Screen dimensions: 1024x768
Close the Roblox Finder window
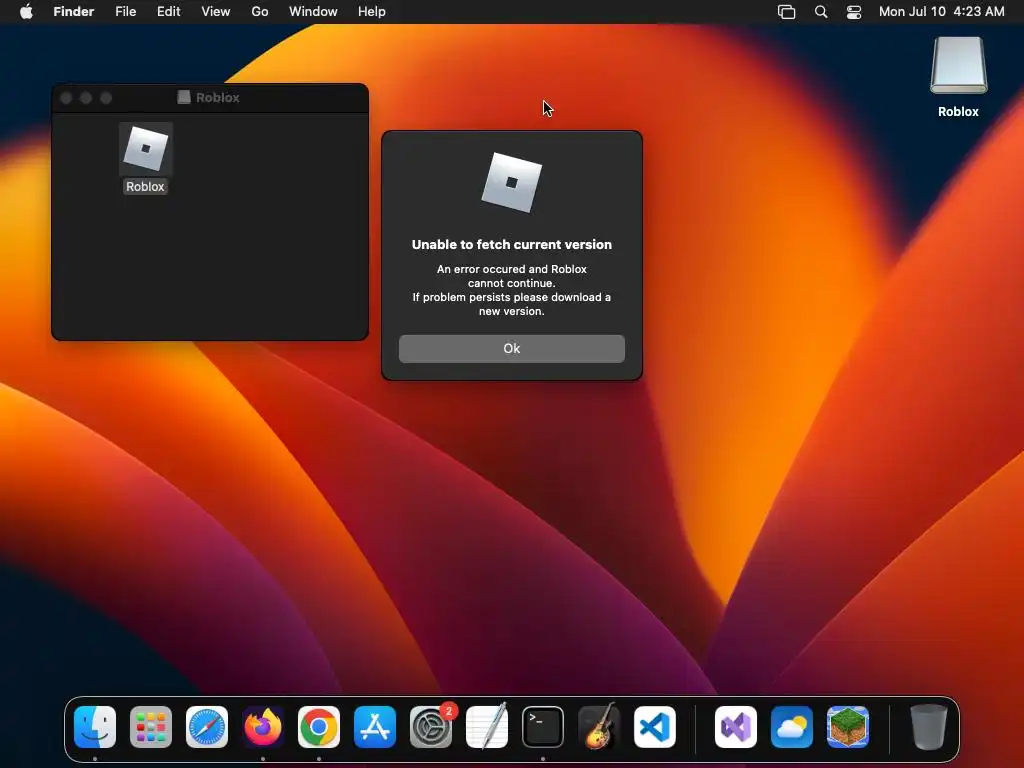(x=66, y=98)
